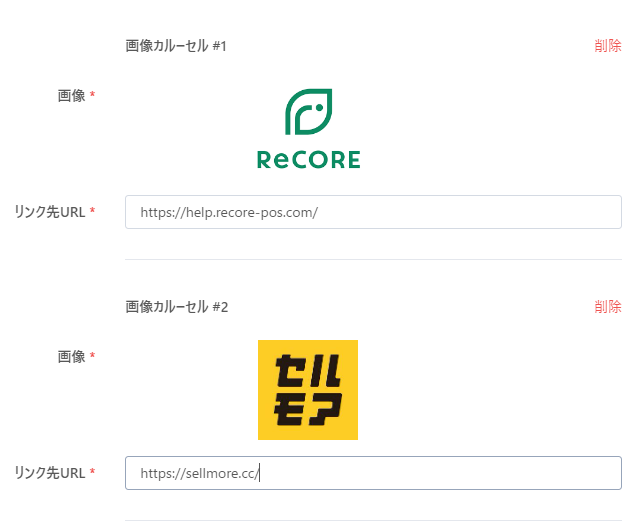The height and width of the screenshot is (521, 640).
Task: Click the required asterisk by second リンク先URL
Action: point(92,472)
